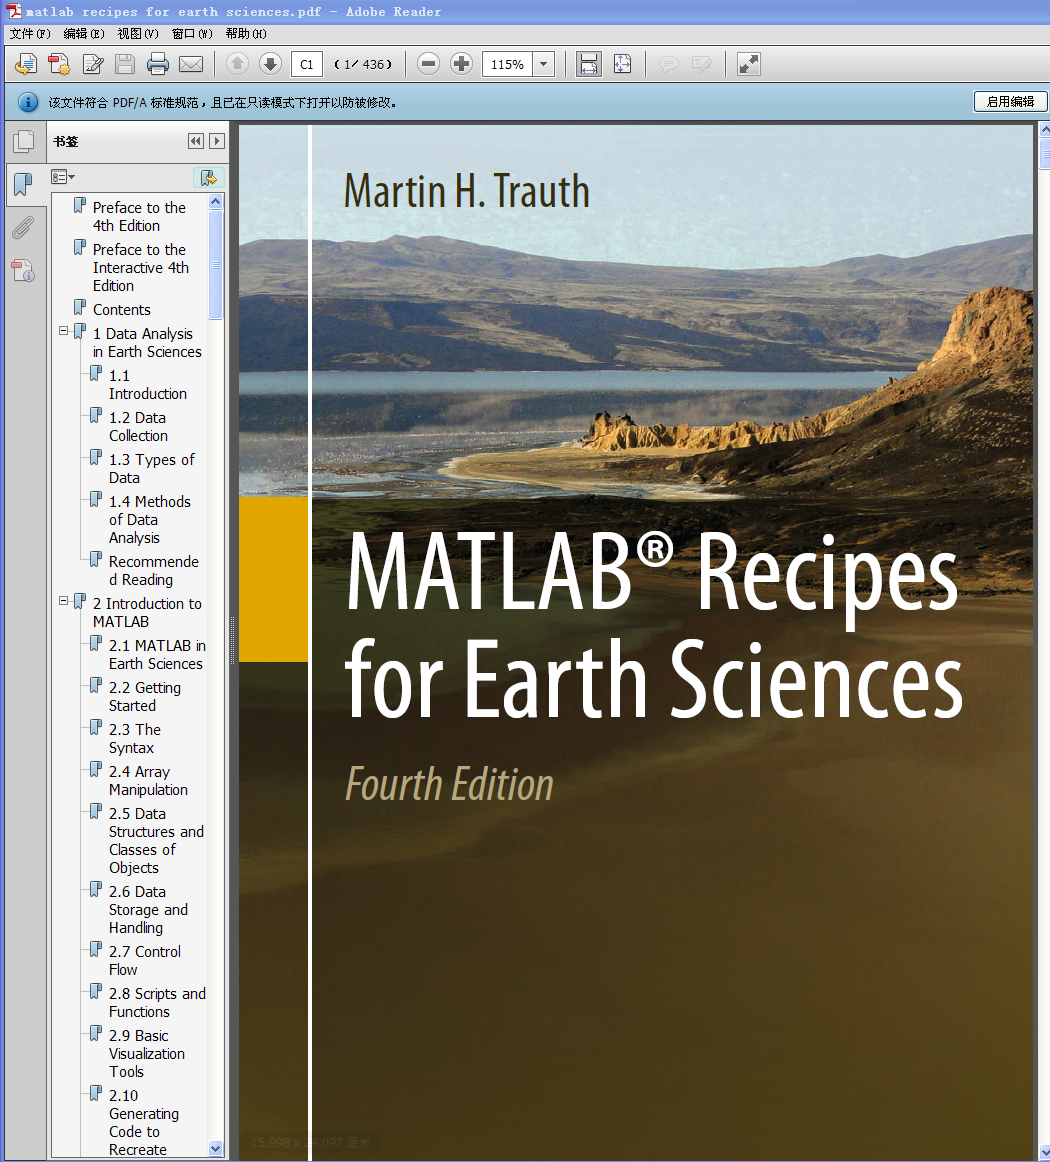Click the email envelope toolbar icon
Viewport: 1050px width, 1162px height.
tap(190, 65)
